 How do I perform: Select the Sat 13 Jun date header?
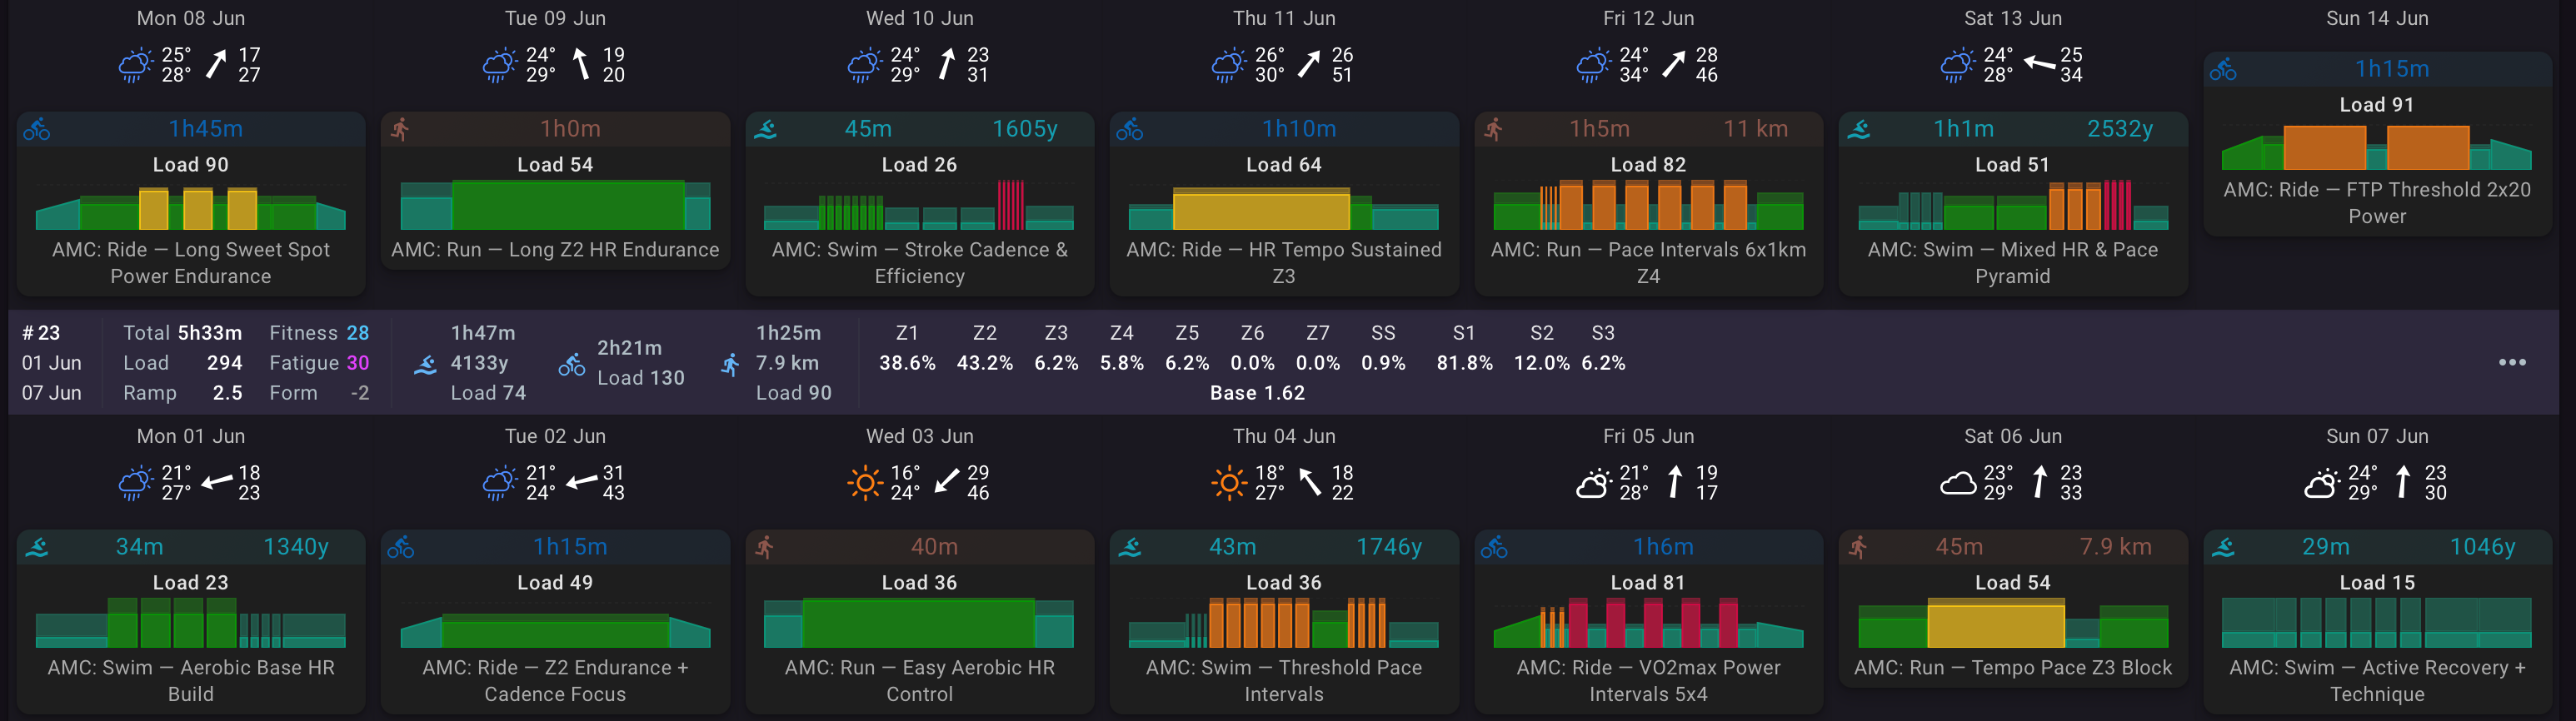tap(2013, 18)
